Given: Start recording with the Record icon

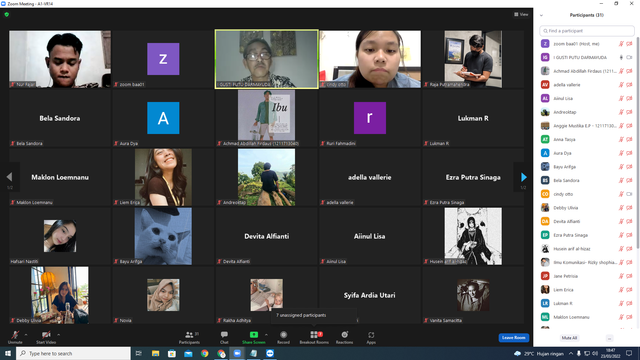Looking at the screenshot, I should pyautogui.click(x=283, y=335).
